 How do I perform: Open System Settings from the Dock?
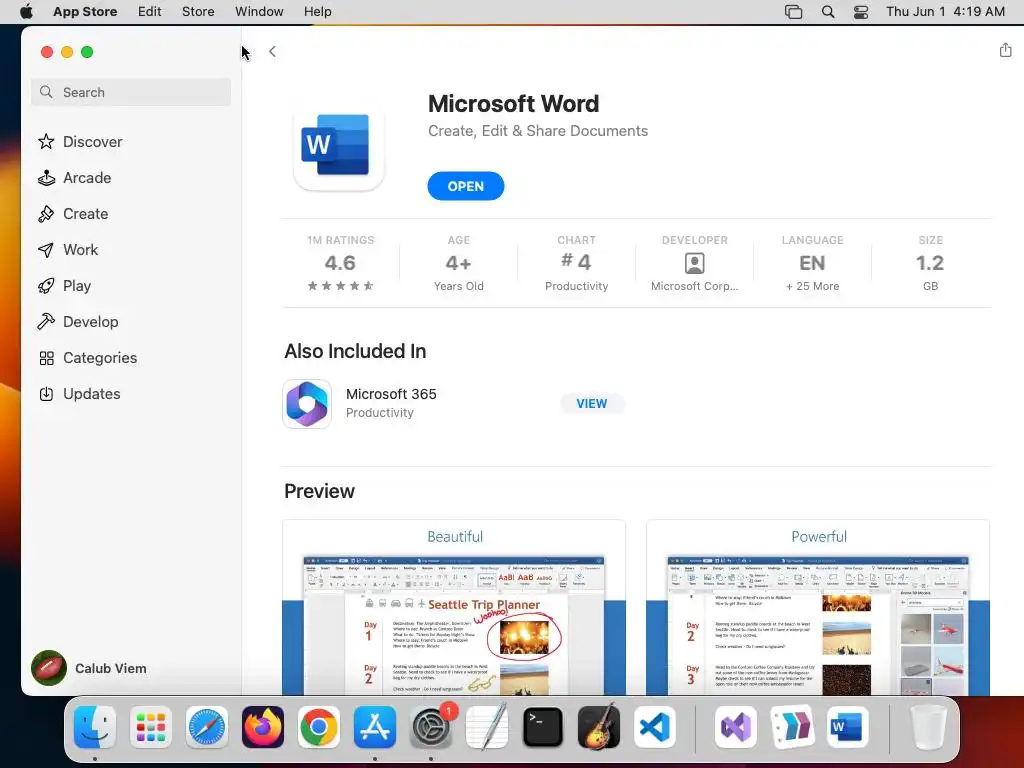coord(431,727)
